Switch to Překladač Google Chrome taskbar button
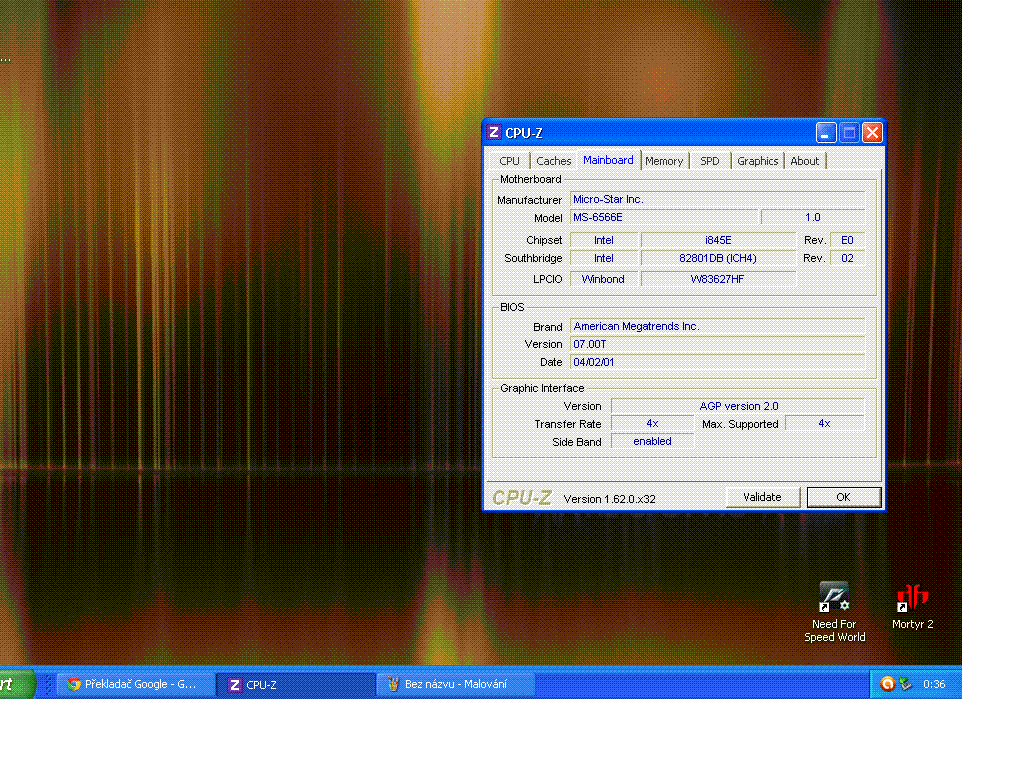This screenshot has height=768, width=1024. [137, 684]
